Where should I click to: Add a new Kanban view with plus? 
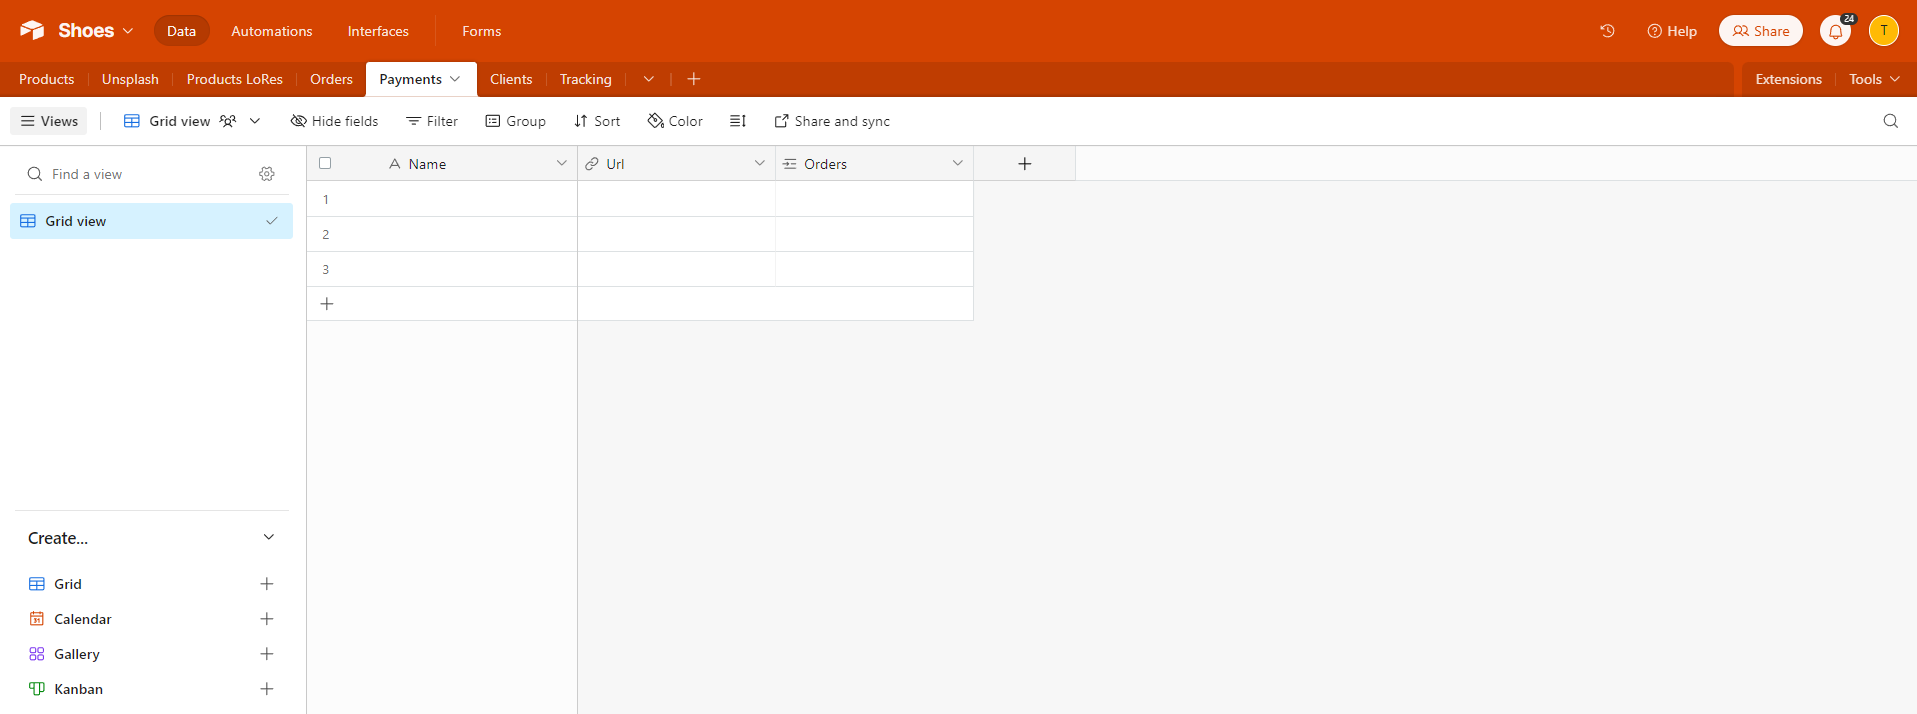(x=267, y=689)
